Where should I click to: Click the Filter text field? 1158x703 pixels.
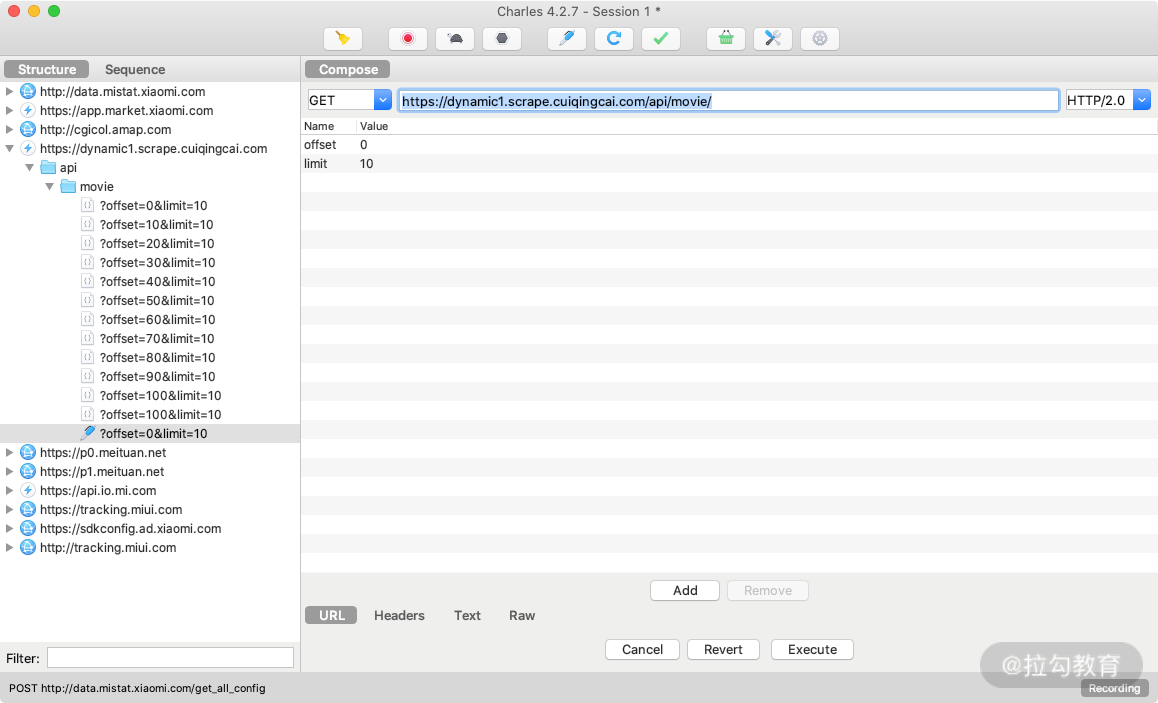point(171,658)
